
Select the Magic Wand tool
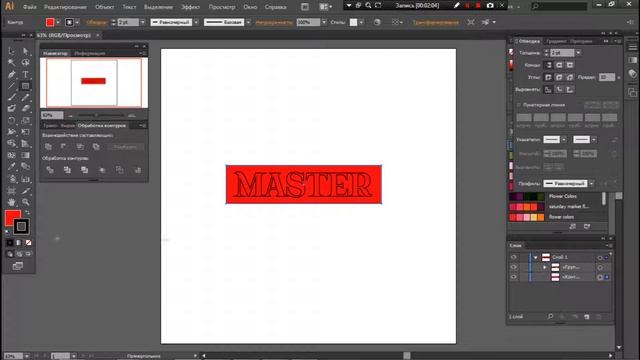(11, 62)
